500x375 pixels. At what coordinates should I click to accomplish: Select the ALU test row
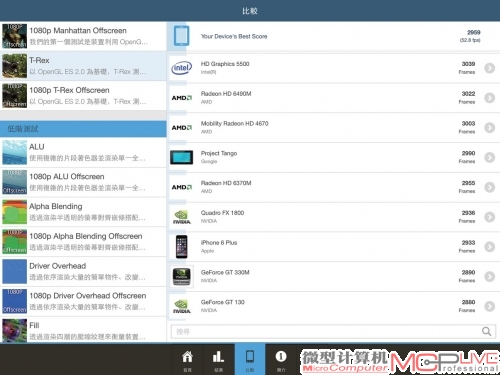click(x=83, y=152)
